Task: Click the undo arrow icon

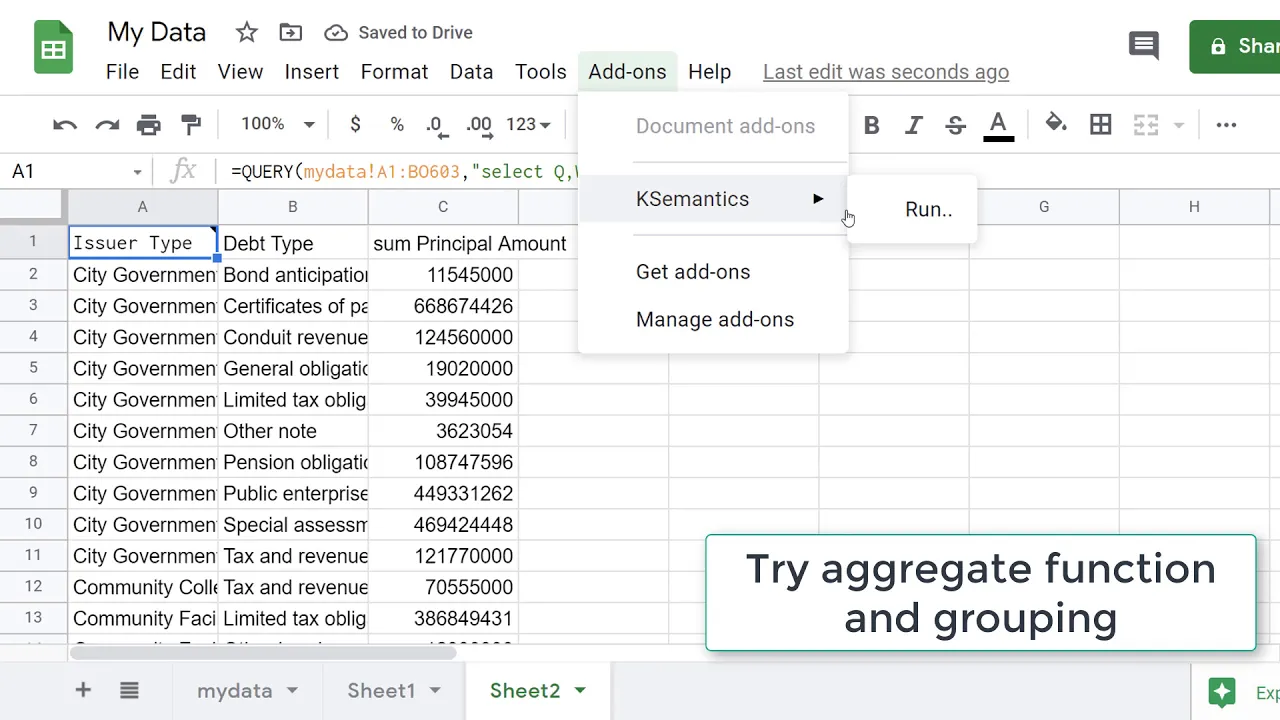Action: [x=65, y=125]
